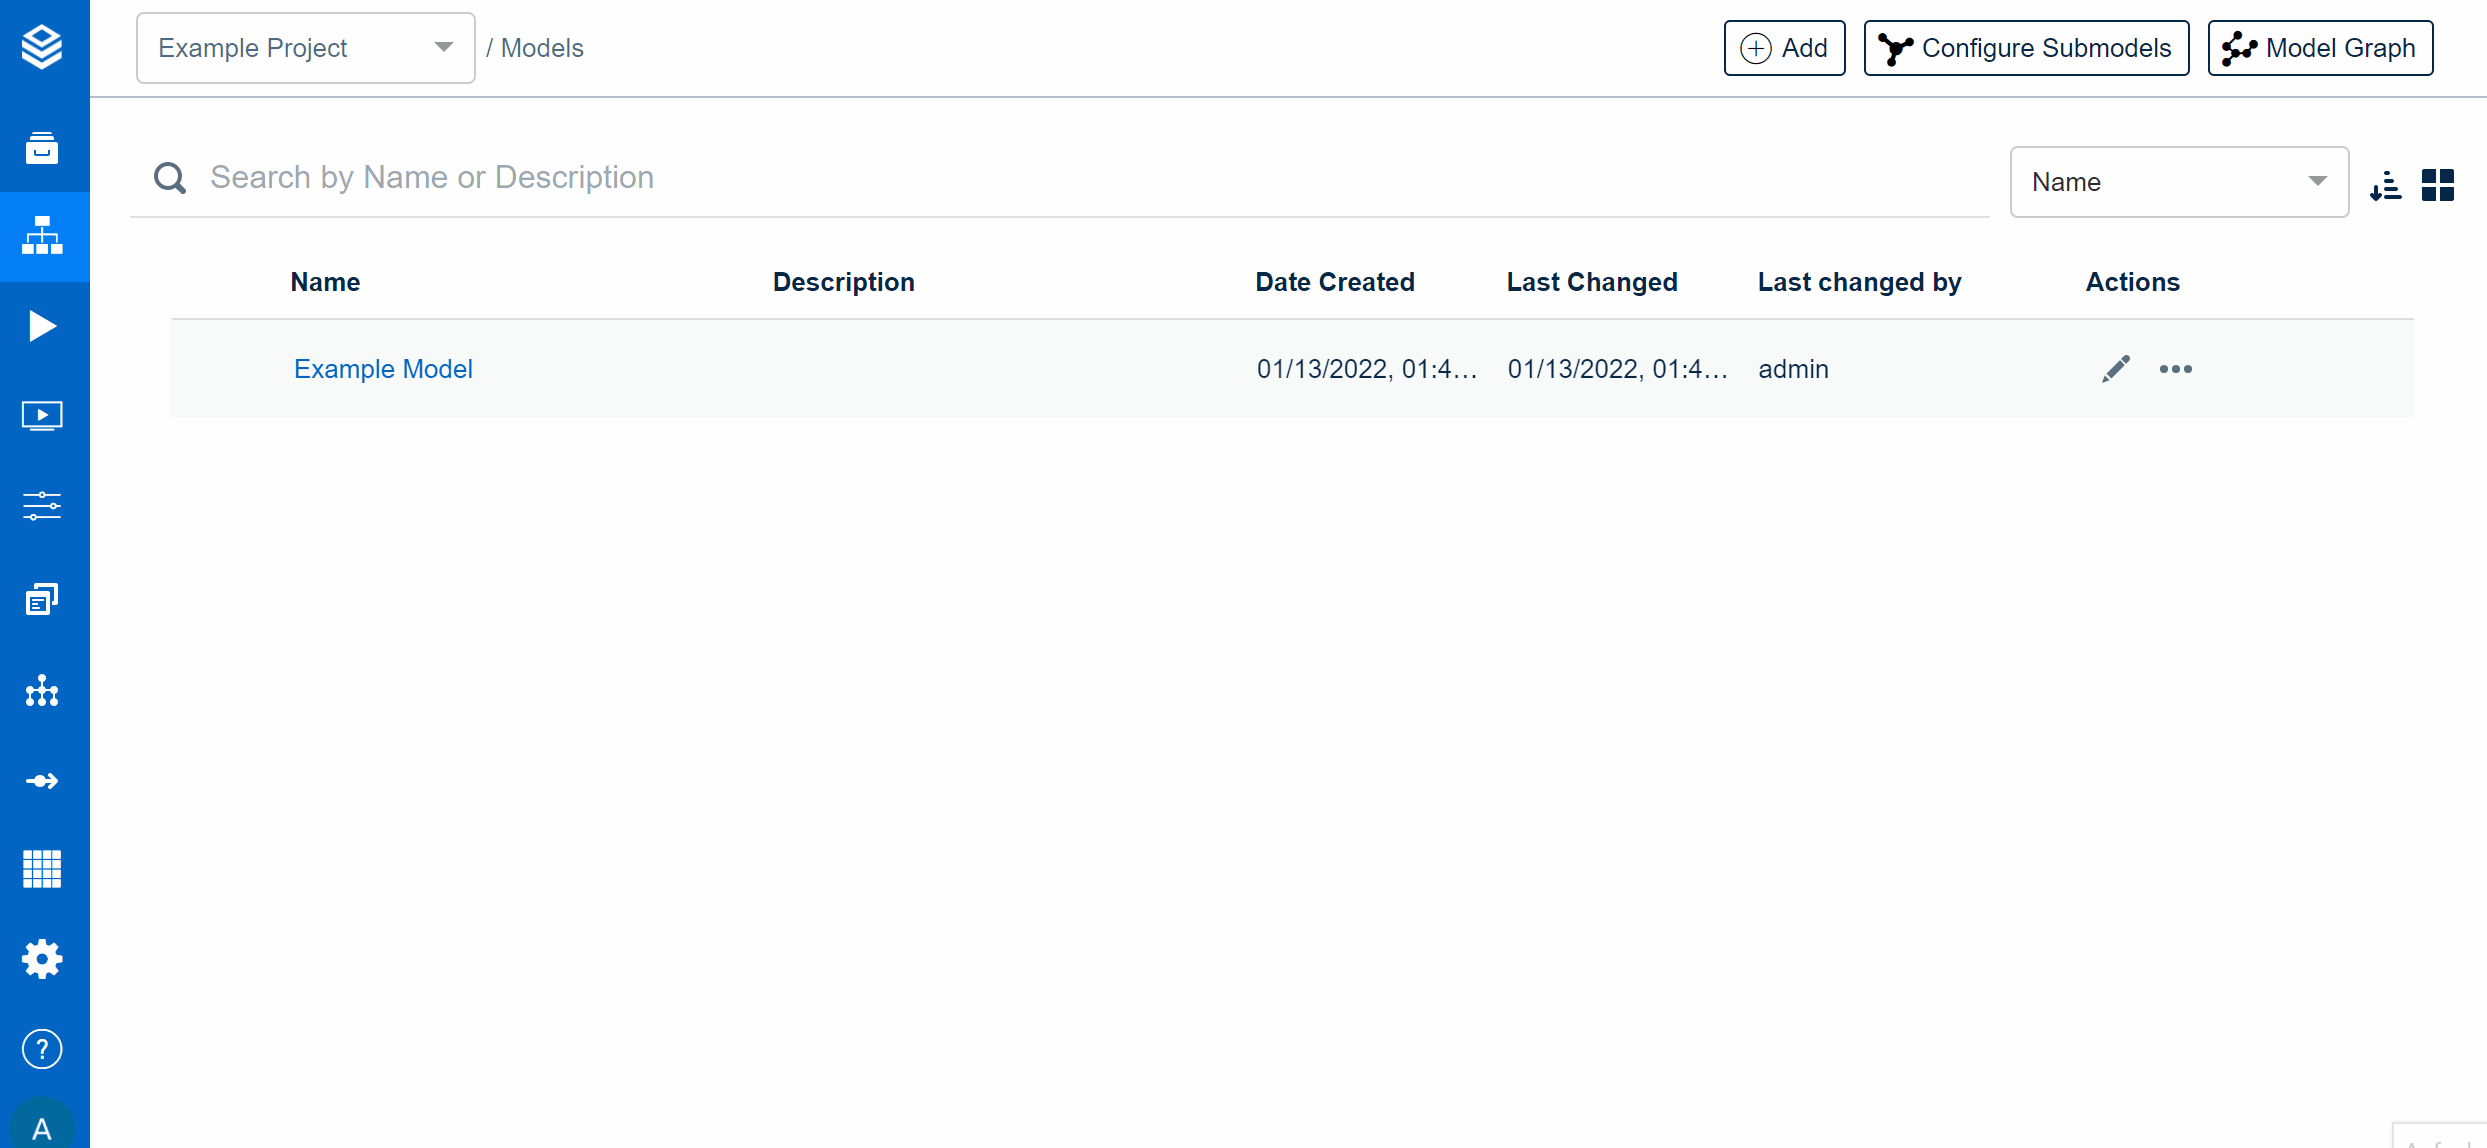Image resolution: width=2487 pixels, height=1148 pixels.
Task: Open the Example Model link
Action: [x=383, y=369]
